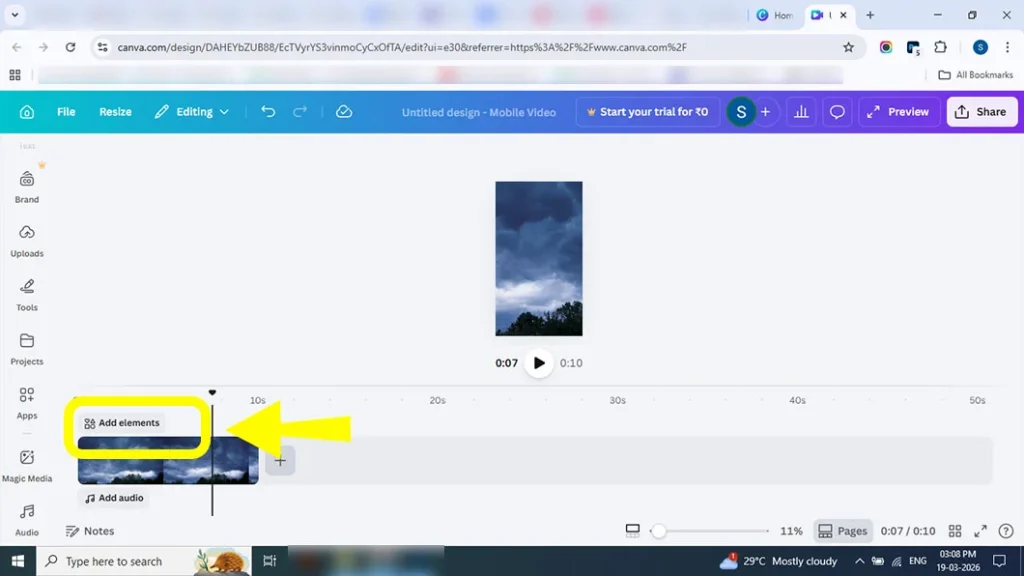Viewport: 1024px width, 576px height.
Task: Open the Apps panel in sidebar
Action: pos(27,402)
